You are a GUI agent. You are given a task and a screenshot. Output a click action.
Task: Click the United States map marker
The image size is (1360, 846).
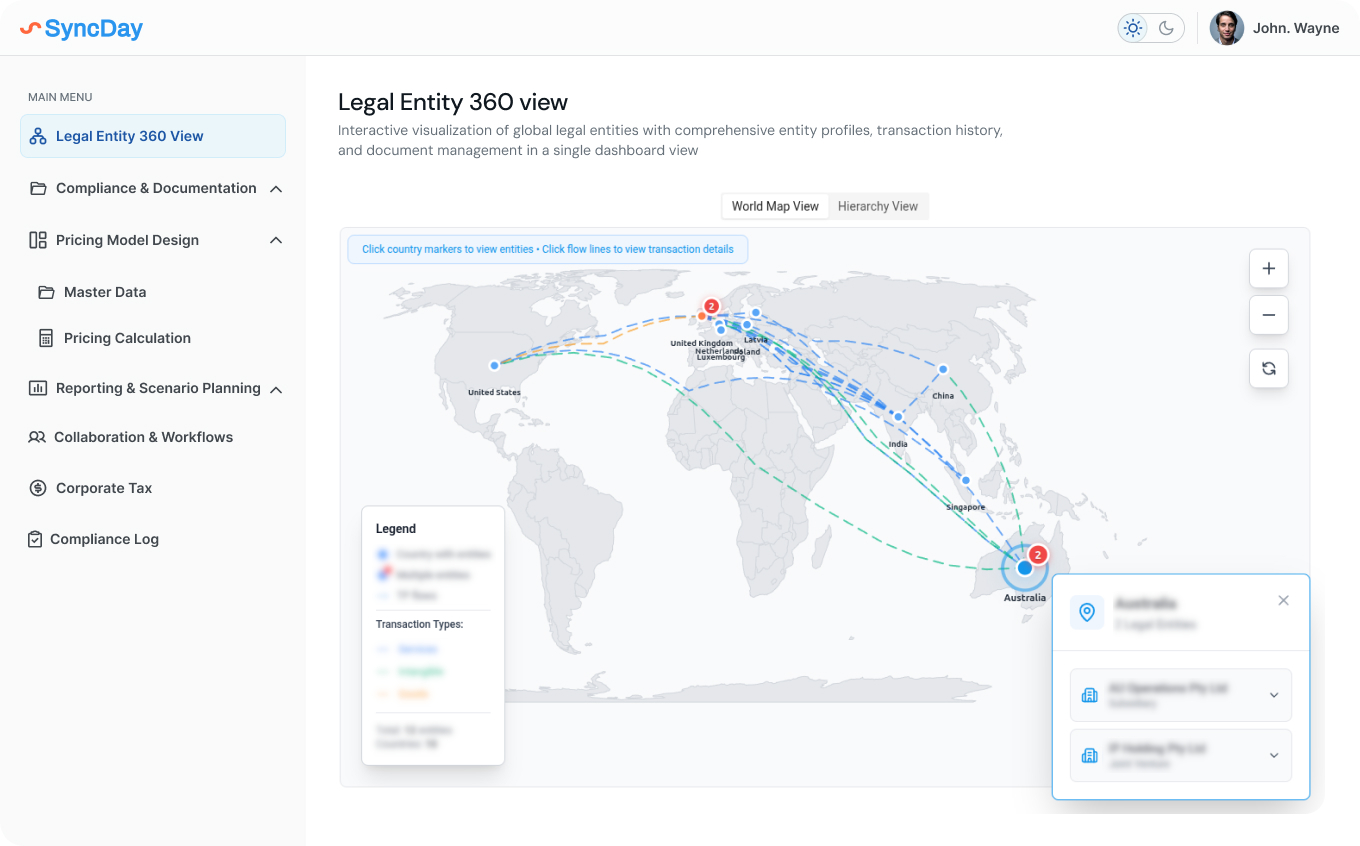(494, 365)
